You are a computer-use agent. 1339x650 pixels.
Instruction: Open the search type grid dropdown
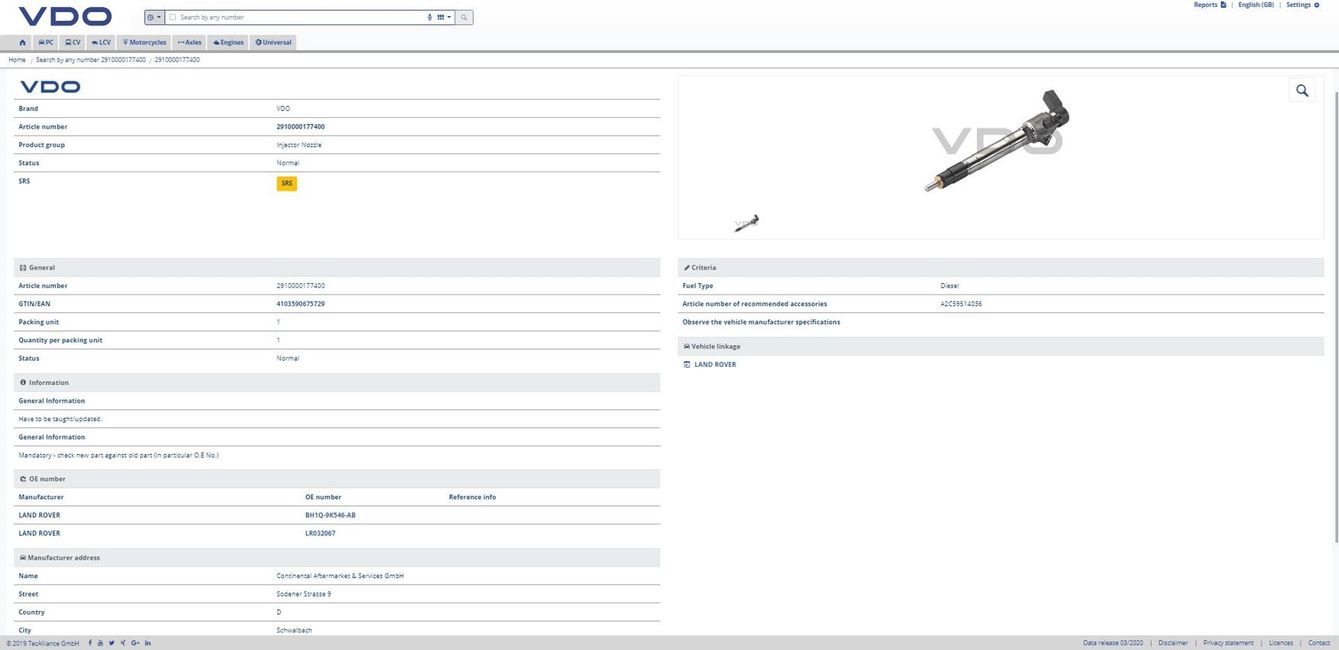coord(444,17)
